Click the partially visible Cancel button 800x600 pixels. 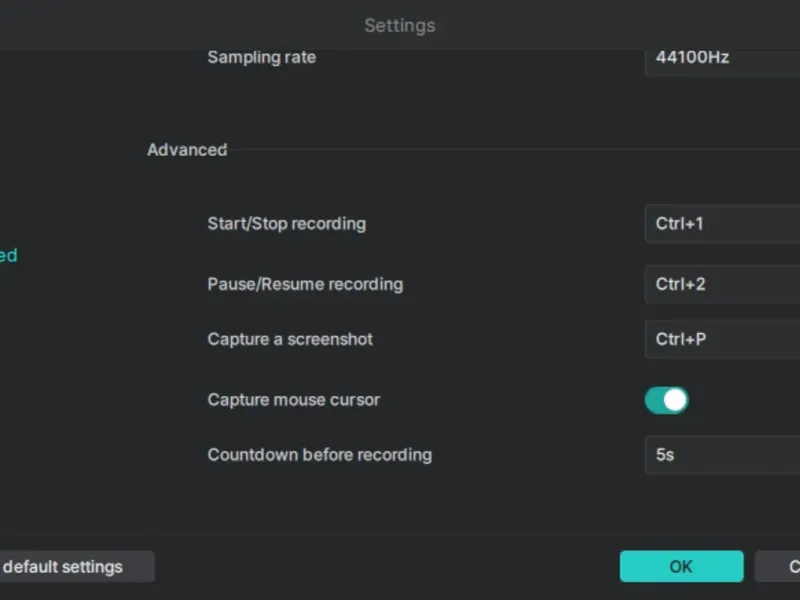click(779, 567)
